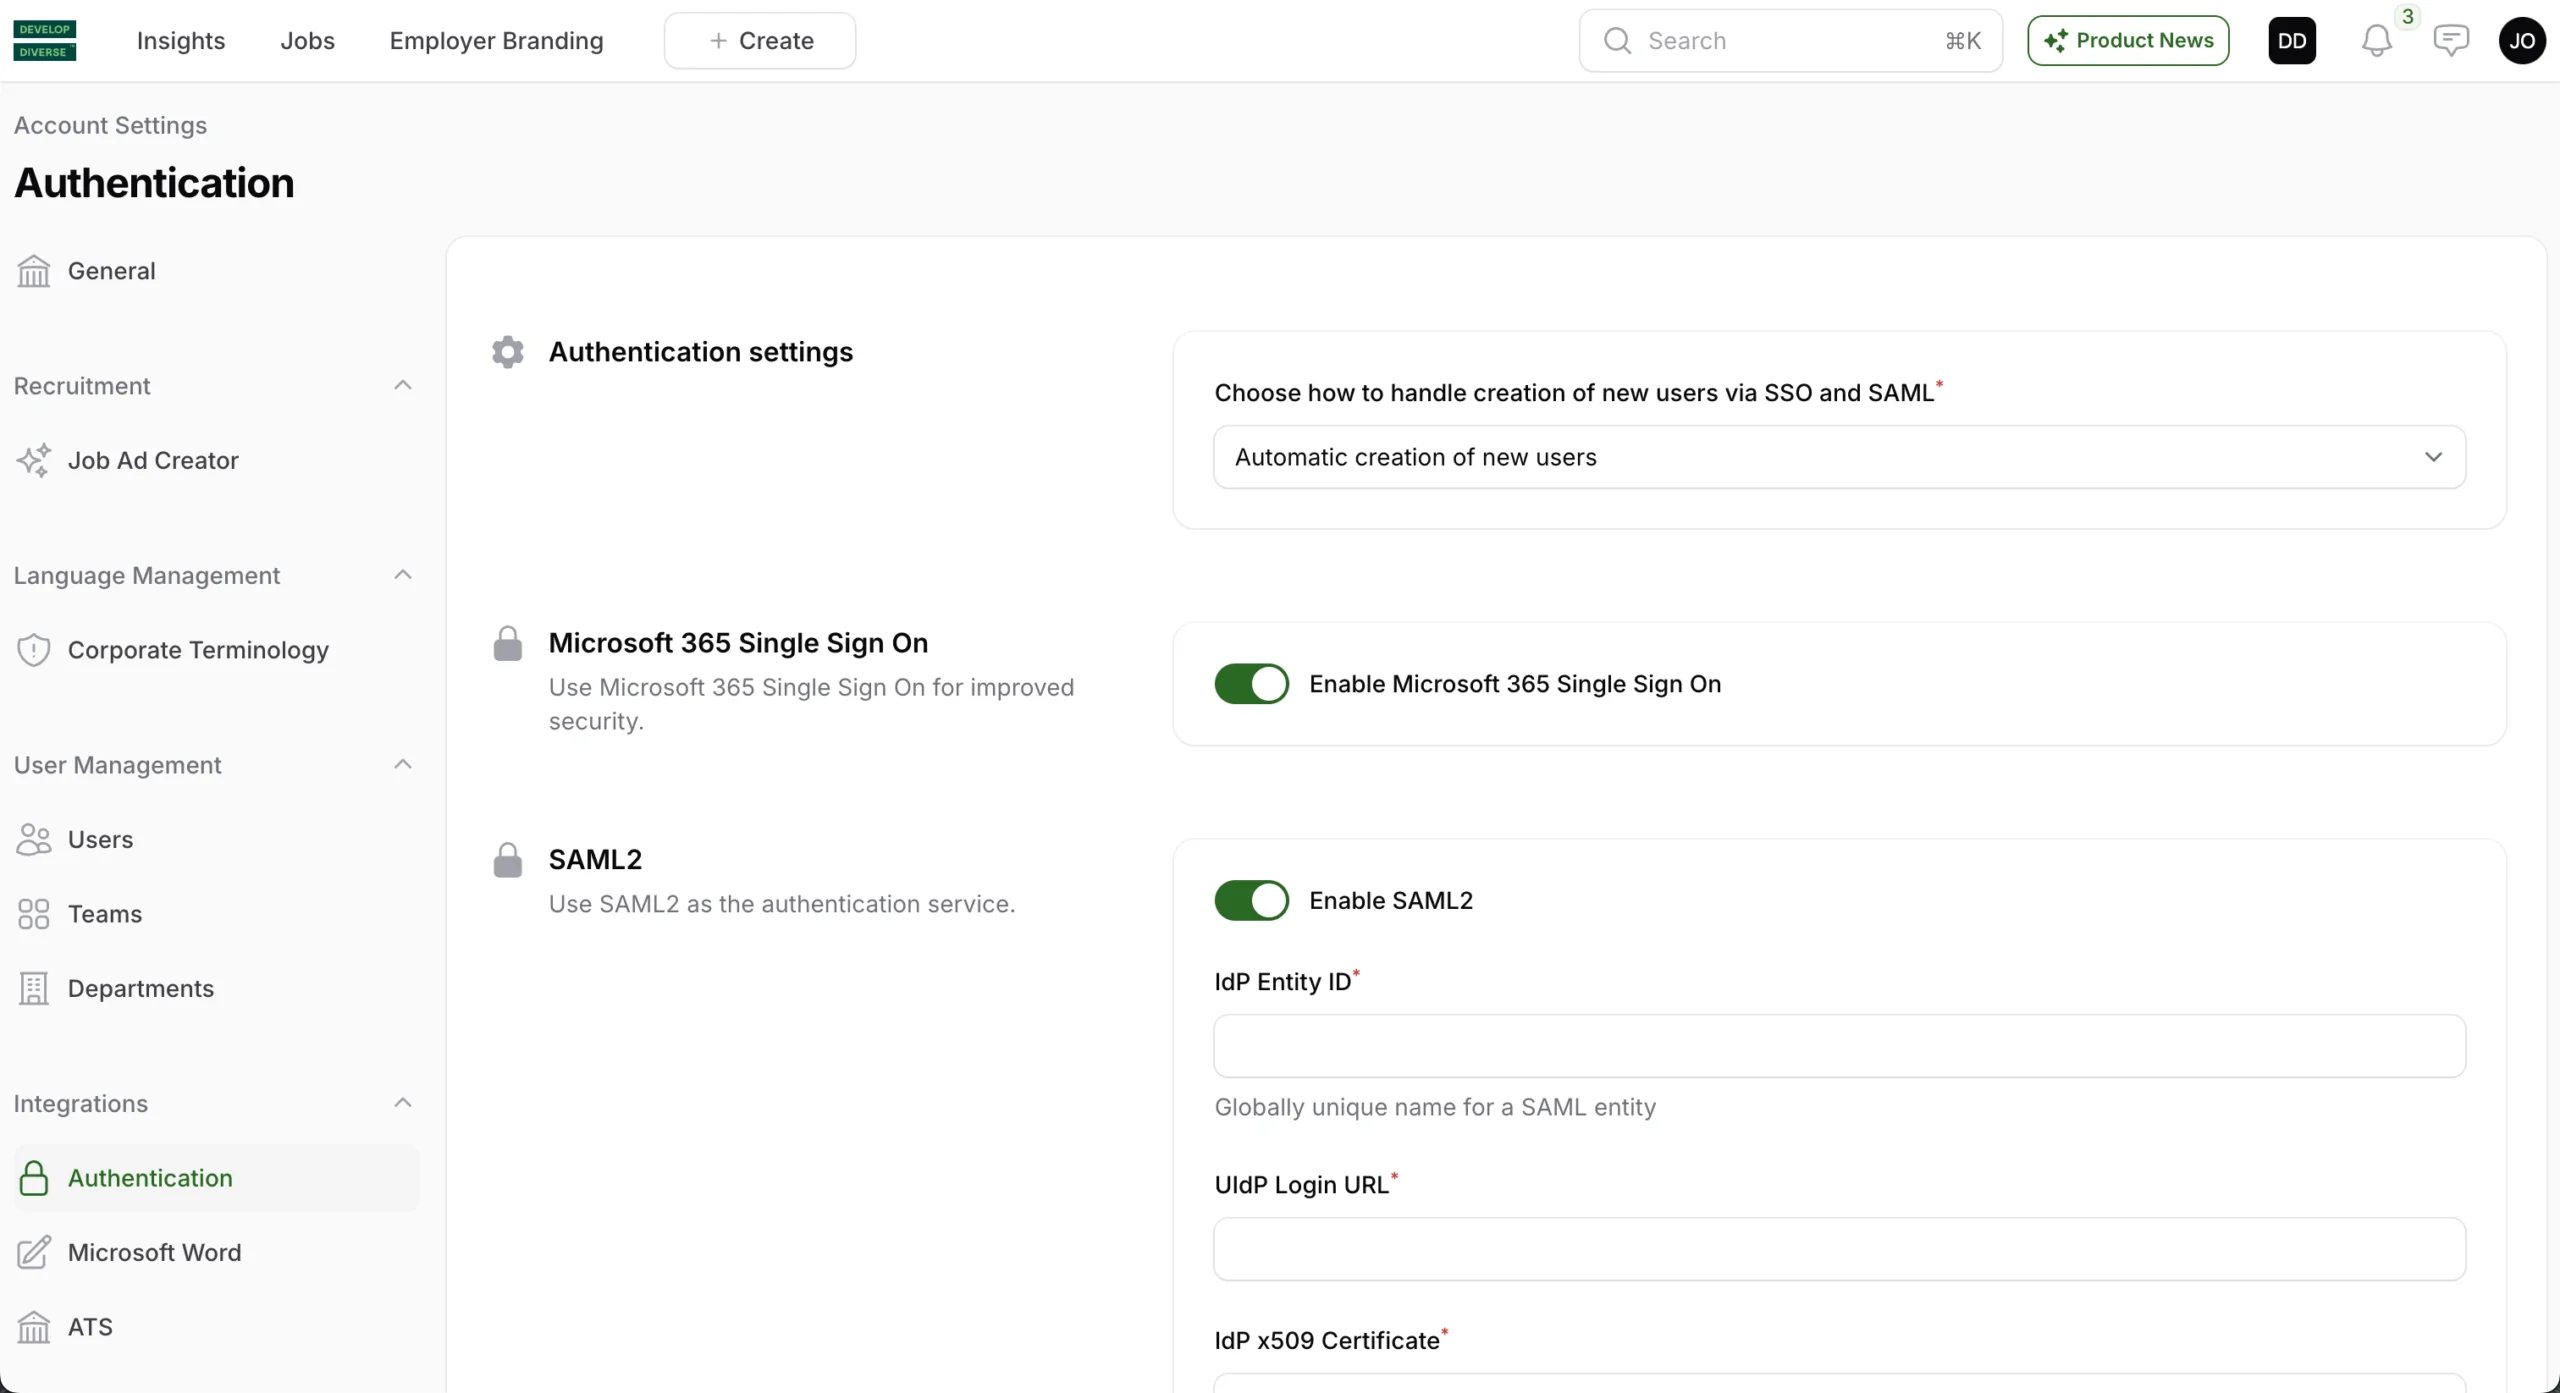Click the notification bell icon
2560x1393 pixels.
2376,41
